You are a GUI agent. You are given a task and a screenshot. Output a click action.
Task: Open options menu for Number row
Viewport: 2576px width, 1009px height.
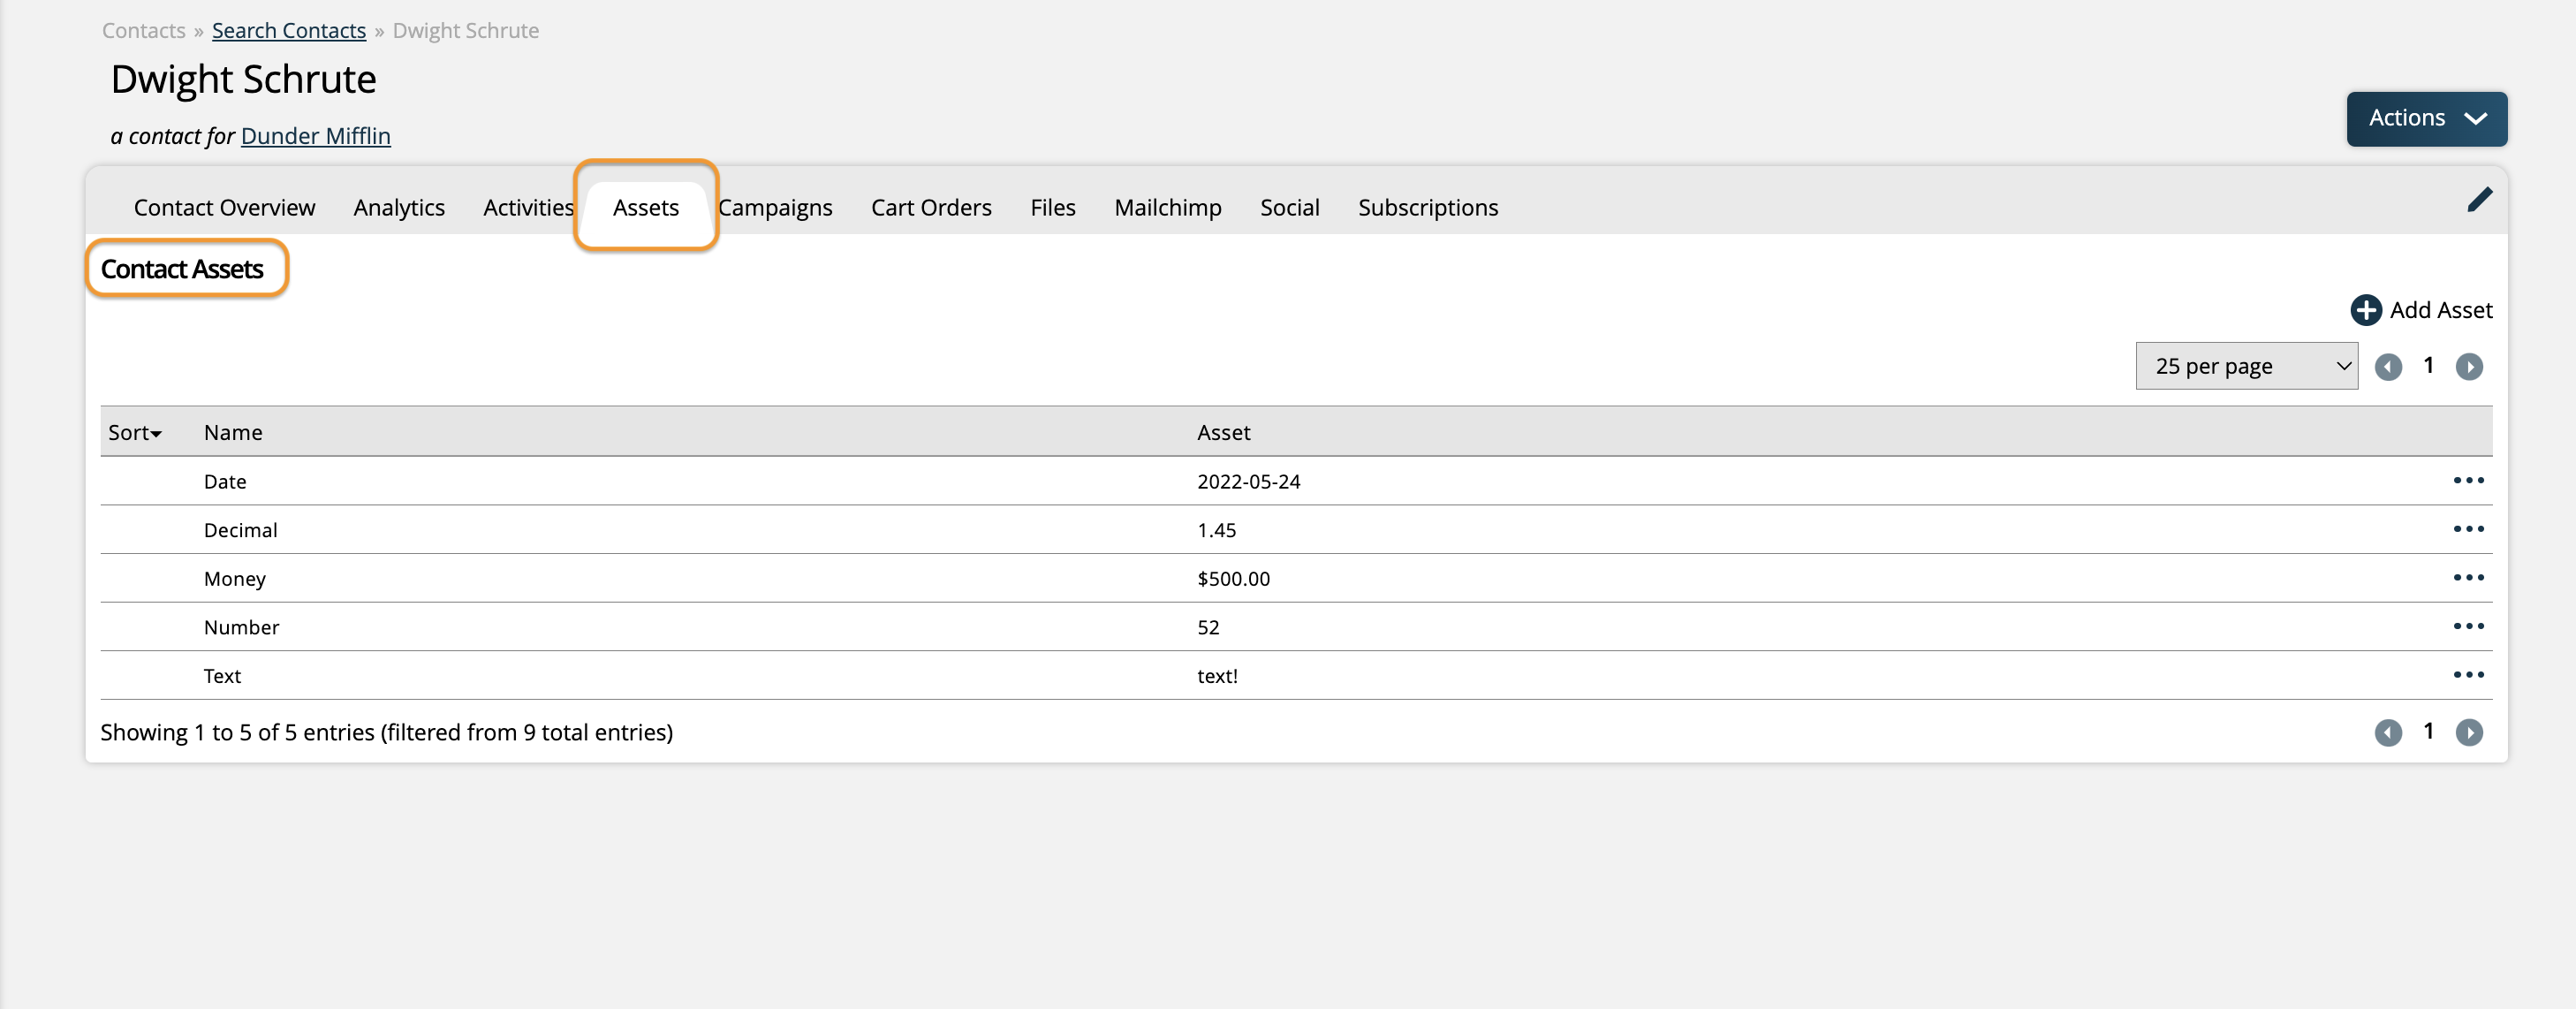pyautogui.click(x=2468, y=627)
